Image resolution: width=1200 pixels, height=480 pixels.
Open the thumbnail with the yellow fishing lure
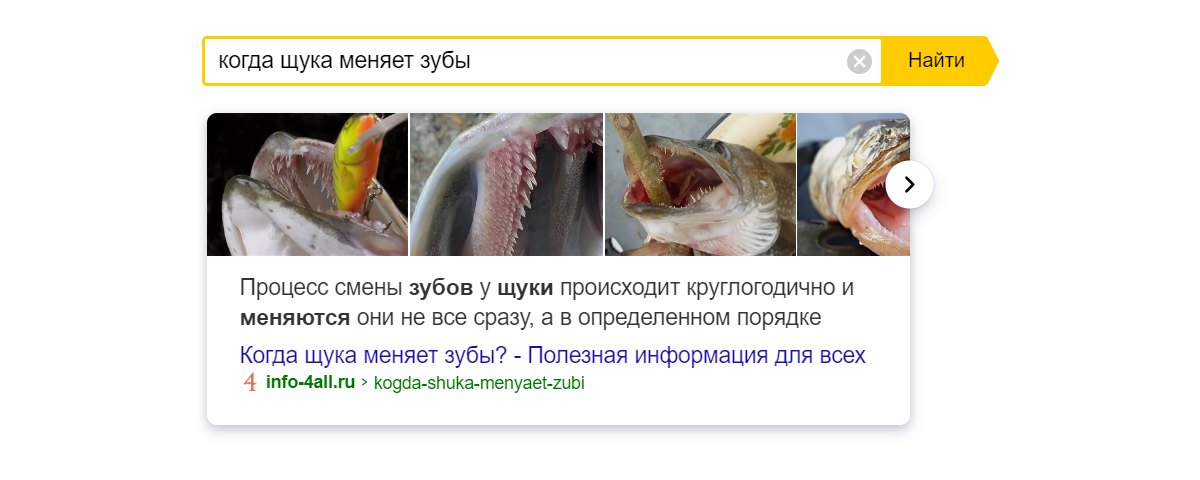(x=308, y=184)
